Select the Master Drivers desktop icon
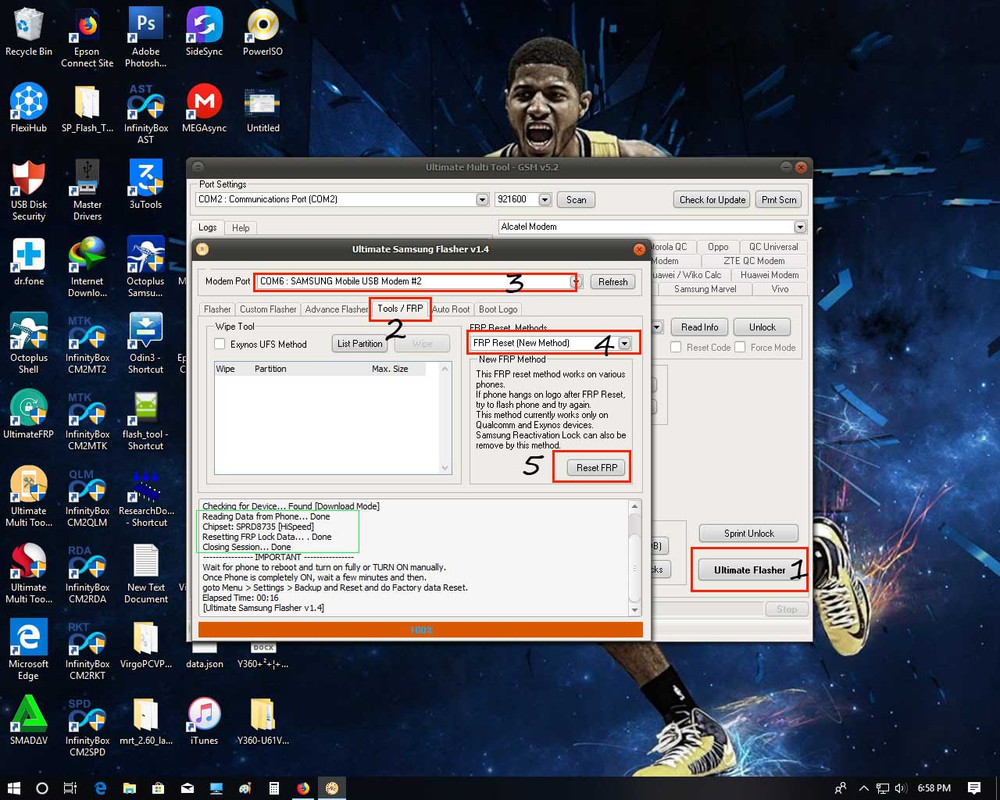The width and height of the screenshot is (1000, 800). tap(87, 190)
